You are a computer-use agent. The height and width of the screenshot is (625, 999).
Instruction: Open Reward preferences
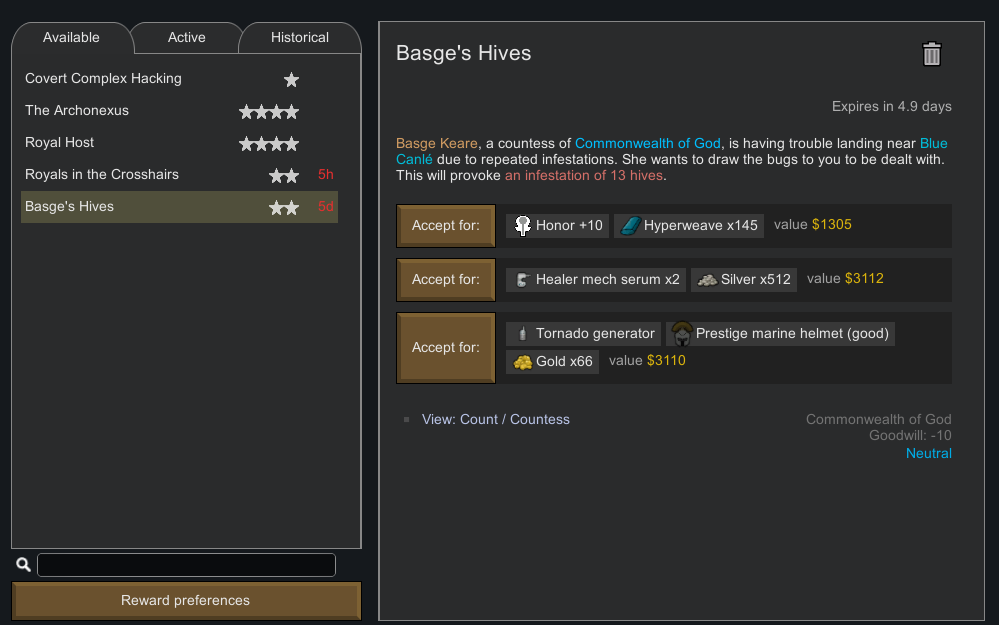(x=186, y=601)
